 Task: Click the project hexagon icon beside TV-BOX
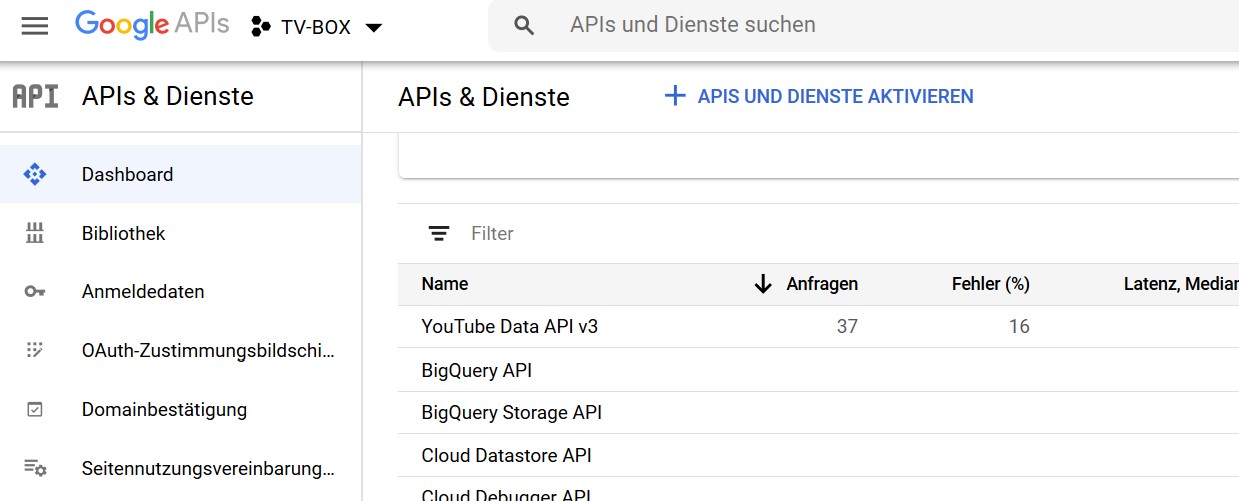[x=260, y=27]
